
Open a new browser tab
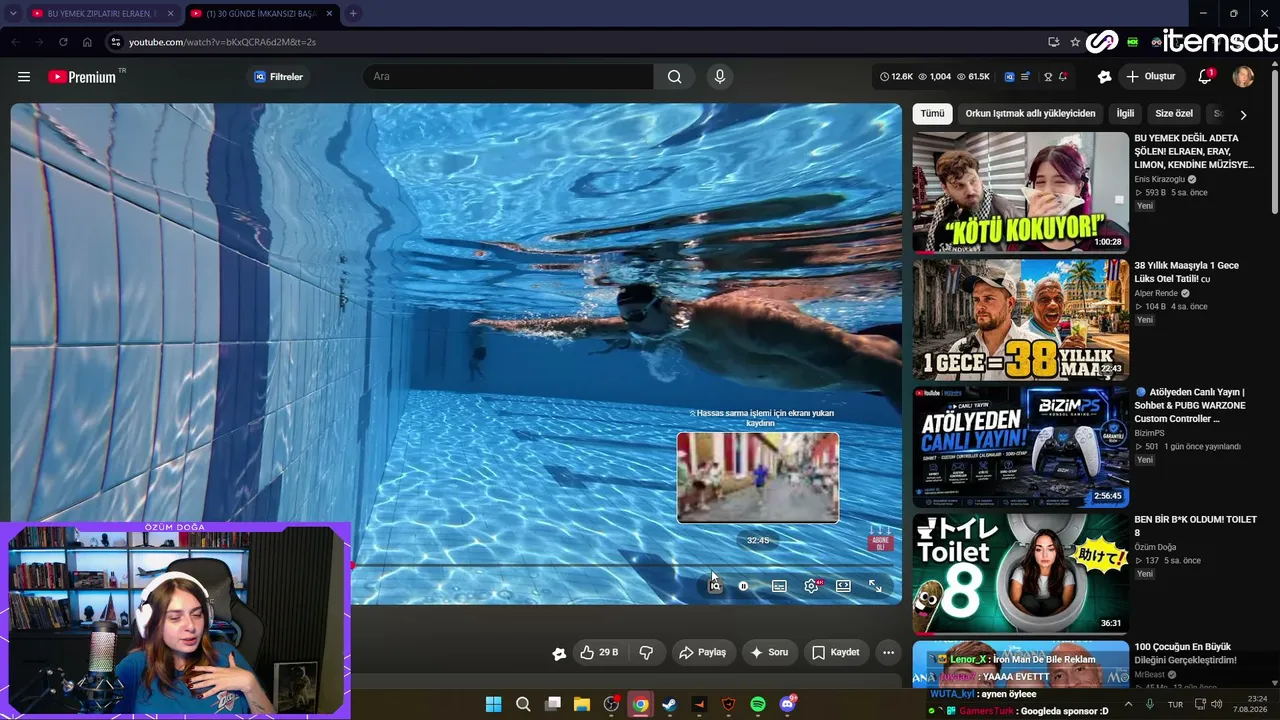353,14
